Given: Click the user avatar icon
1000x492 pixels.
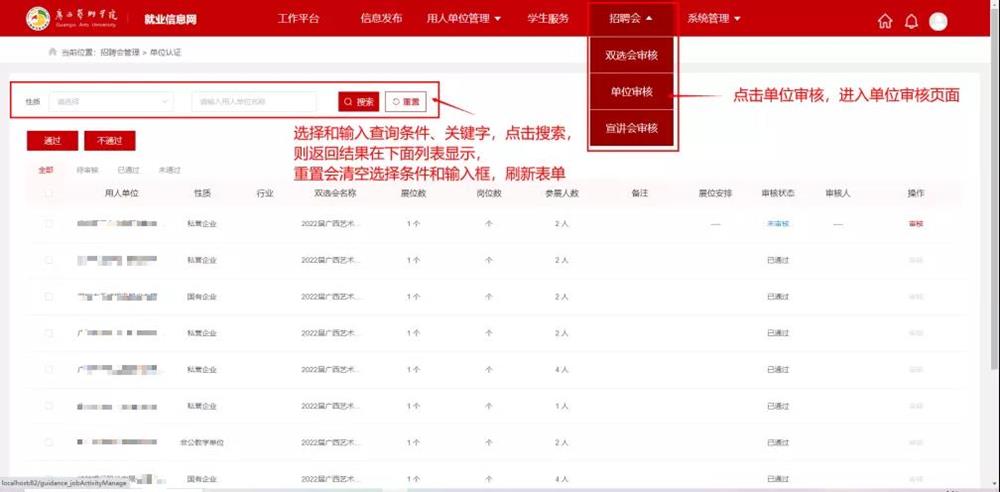Looking at the screenshot, I should (x=938, y=21).
